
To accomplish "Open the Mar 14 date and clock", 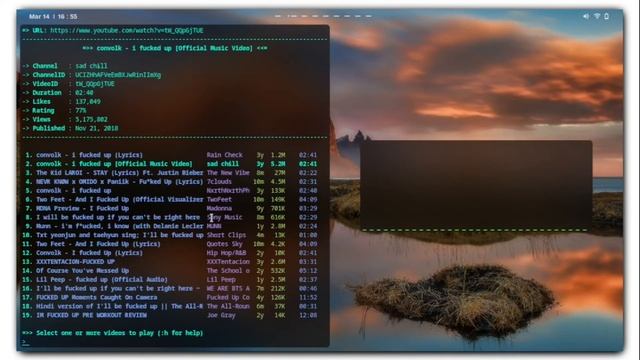I will point(53,17).
